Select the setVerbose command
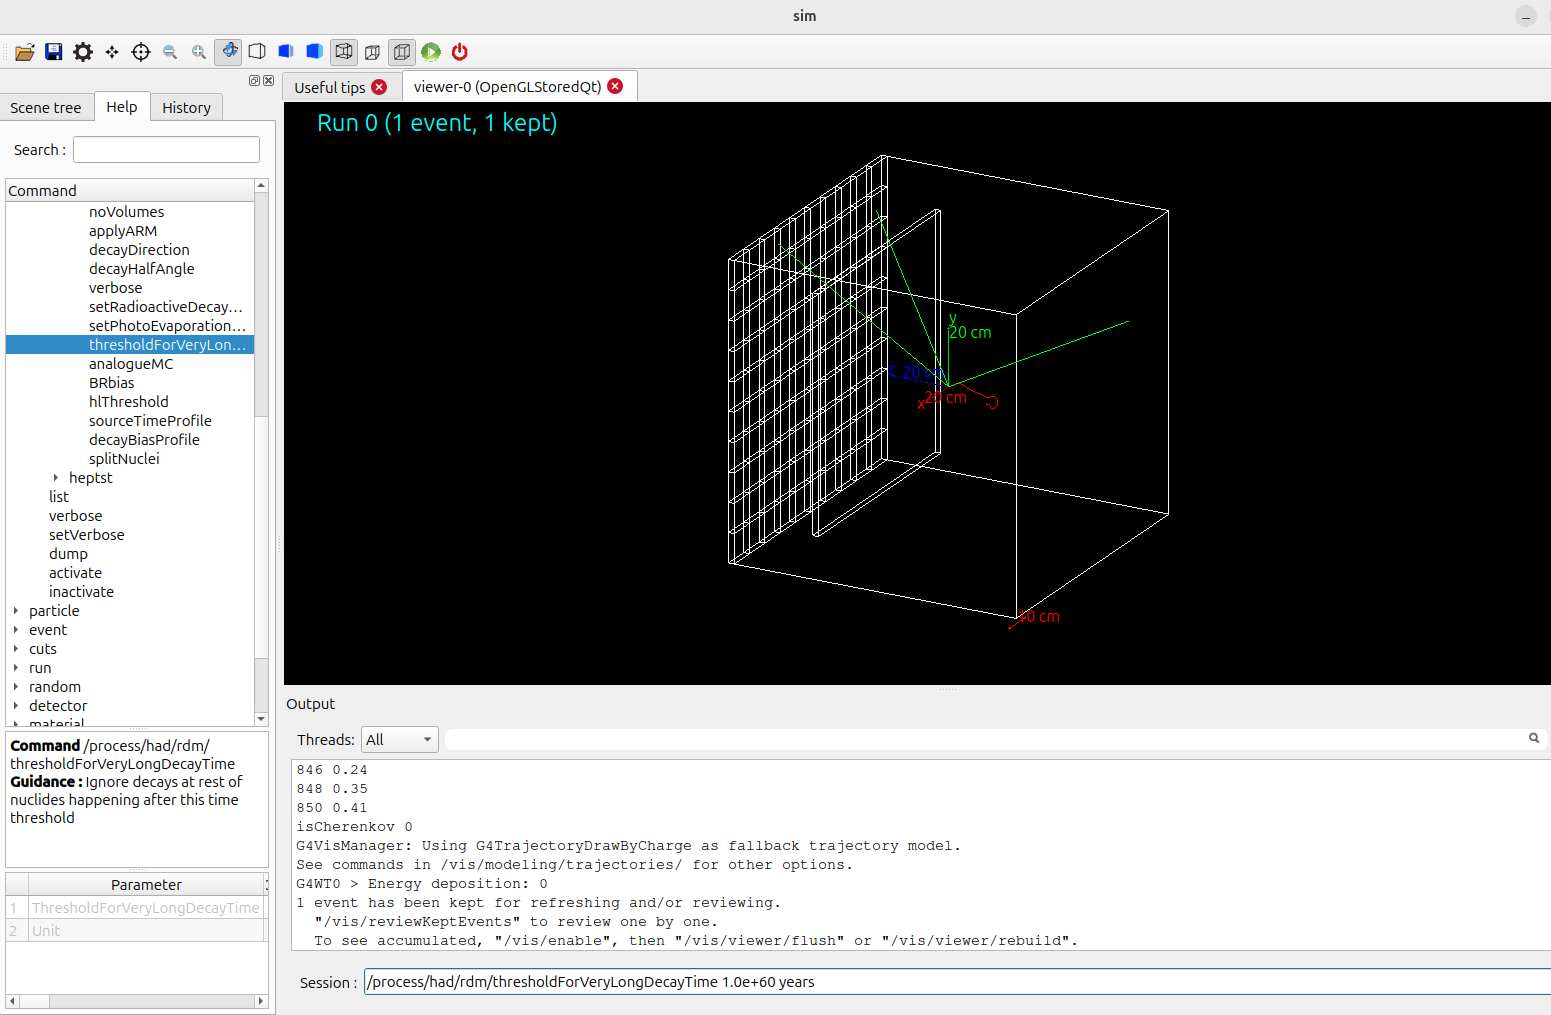 (x=87, y=535)
